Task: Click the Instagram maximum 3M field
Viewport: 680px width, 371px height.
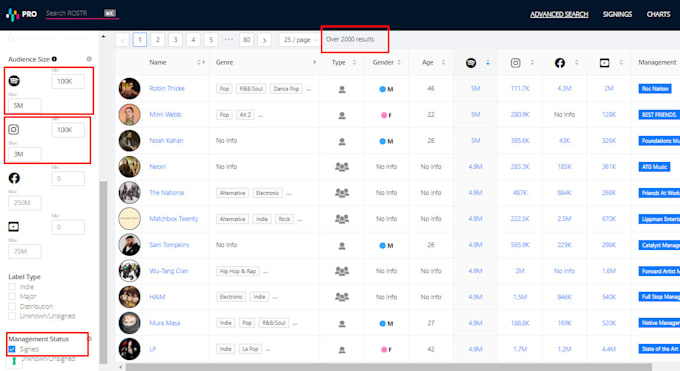Action: (25, 154)
